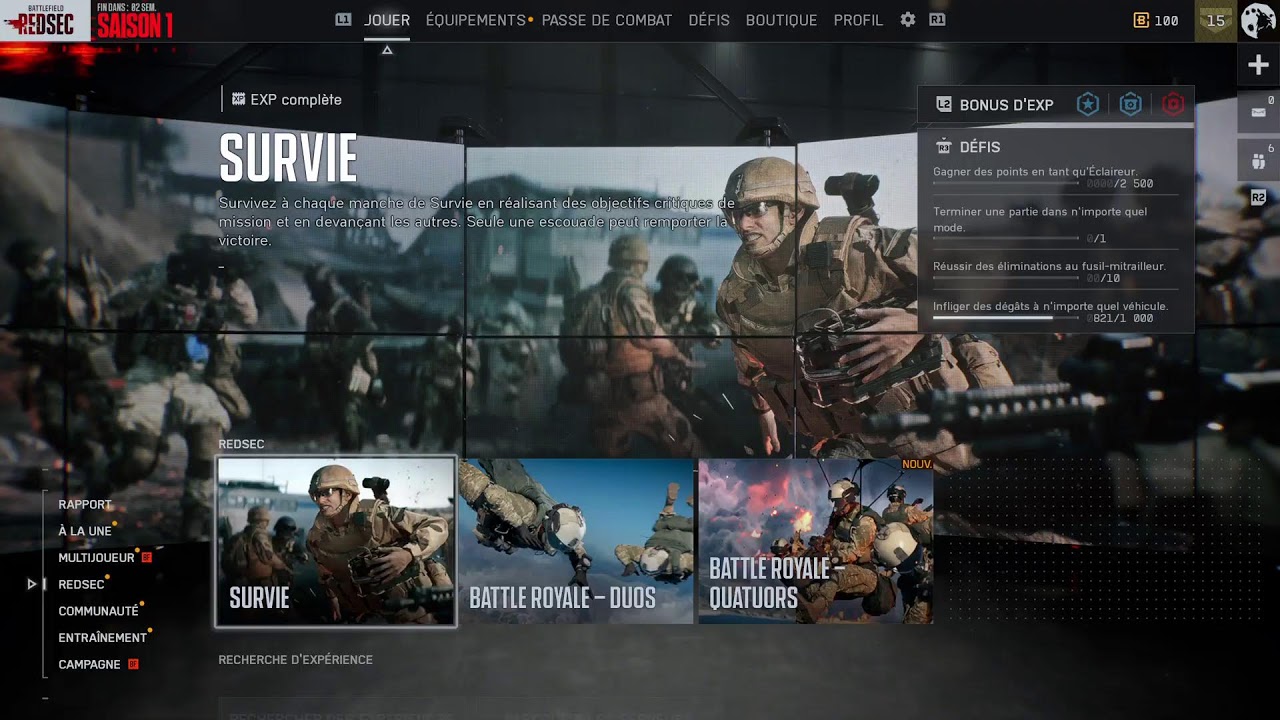Select the Survie mode card
The height and width of the screenshot is (720, 1280).
pos(336,541)
